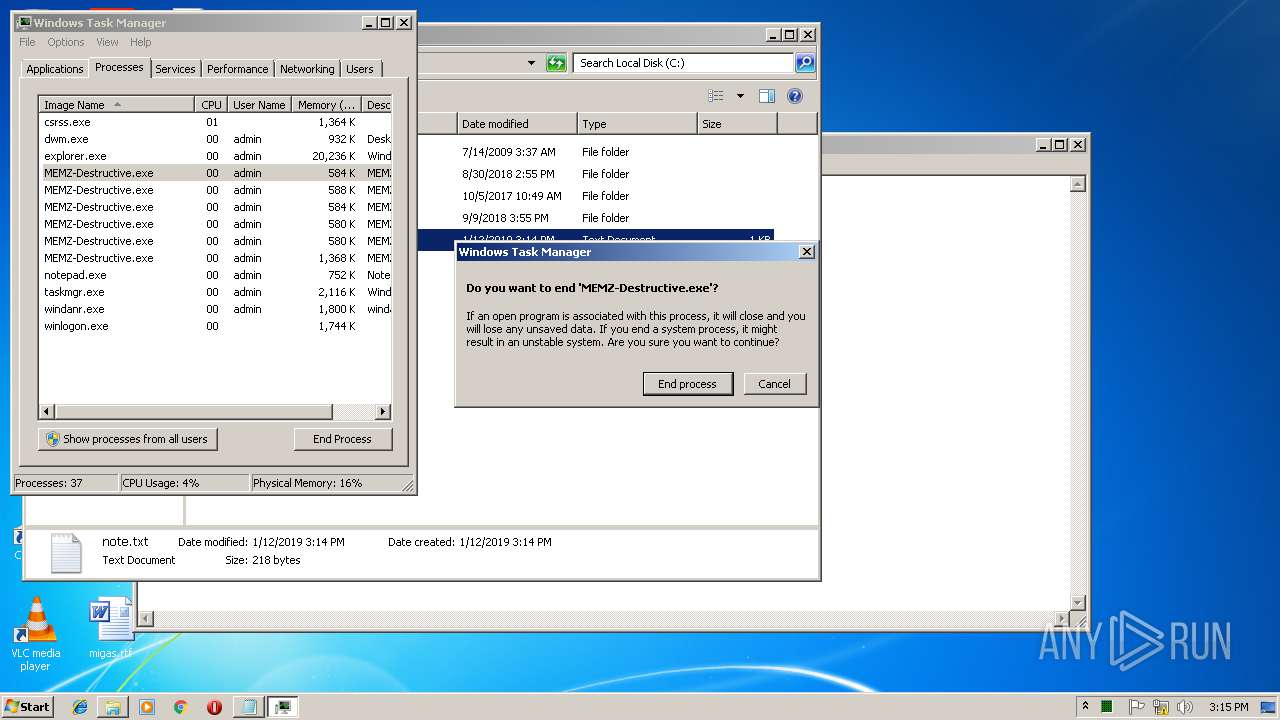
Task: Click Show processes from all users button
Action: [128, 439]
